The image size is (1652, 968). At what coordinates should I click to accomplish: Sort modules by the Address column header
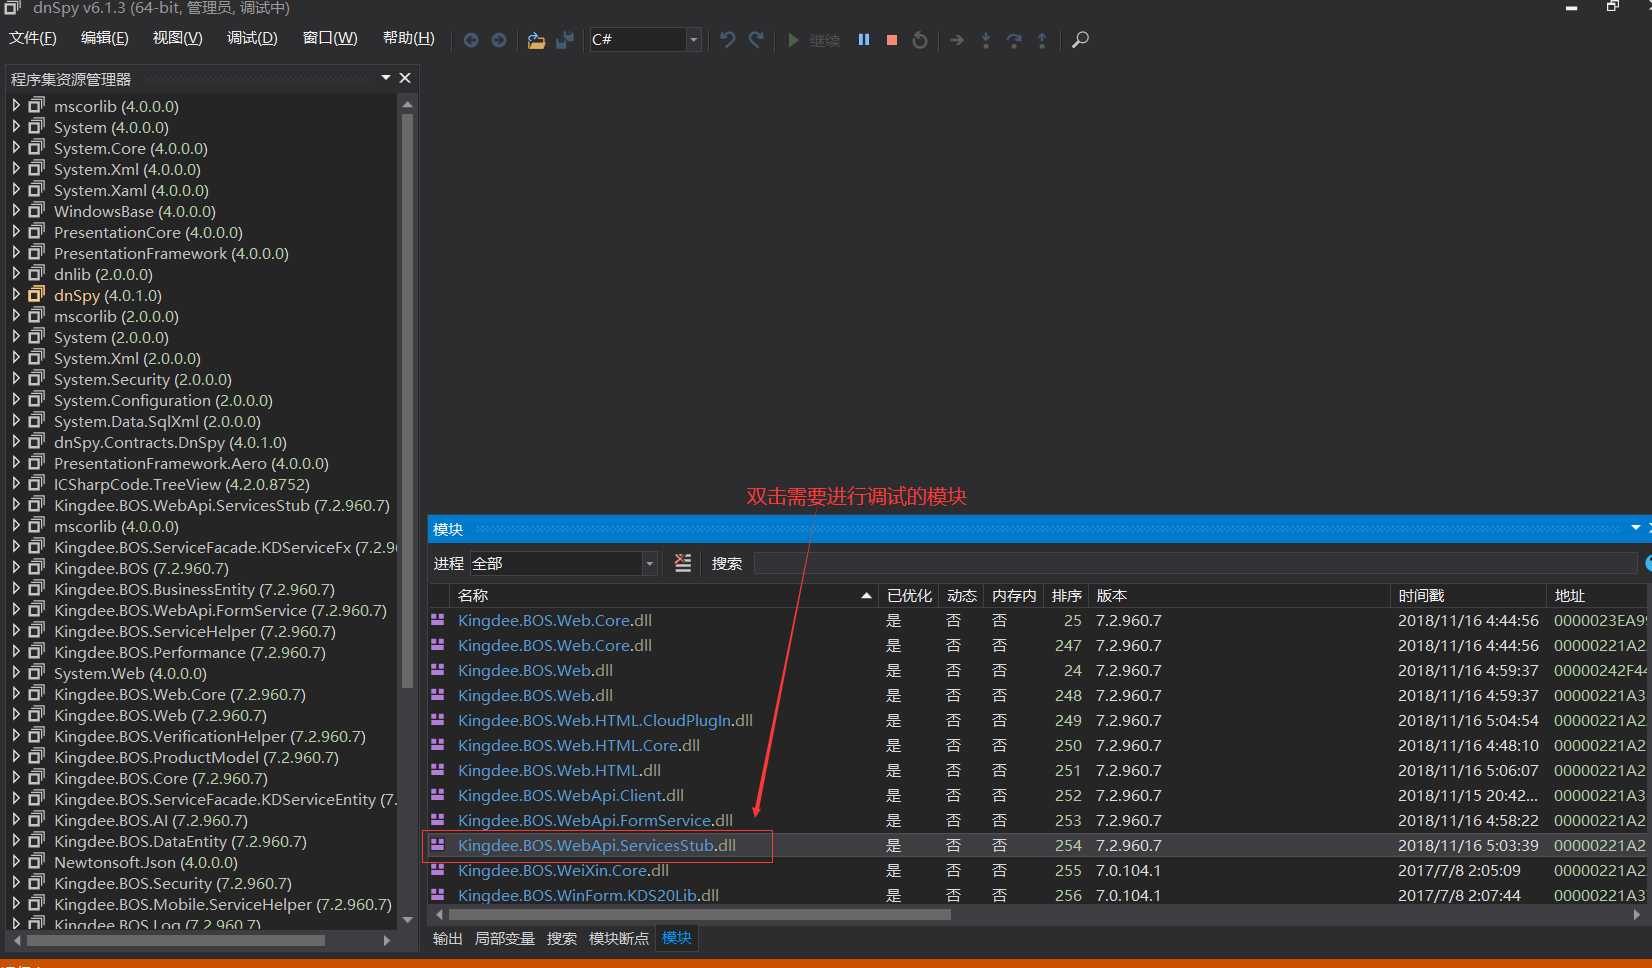[x=1597, y=595]
